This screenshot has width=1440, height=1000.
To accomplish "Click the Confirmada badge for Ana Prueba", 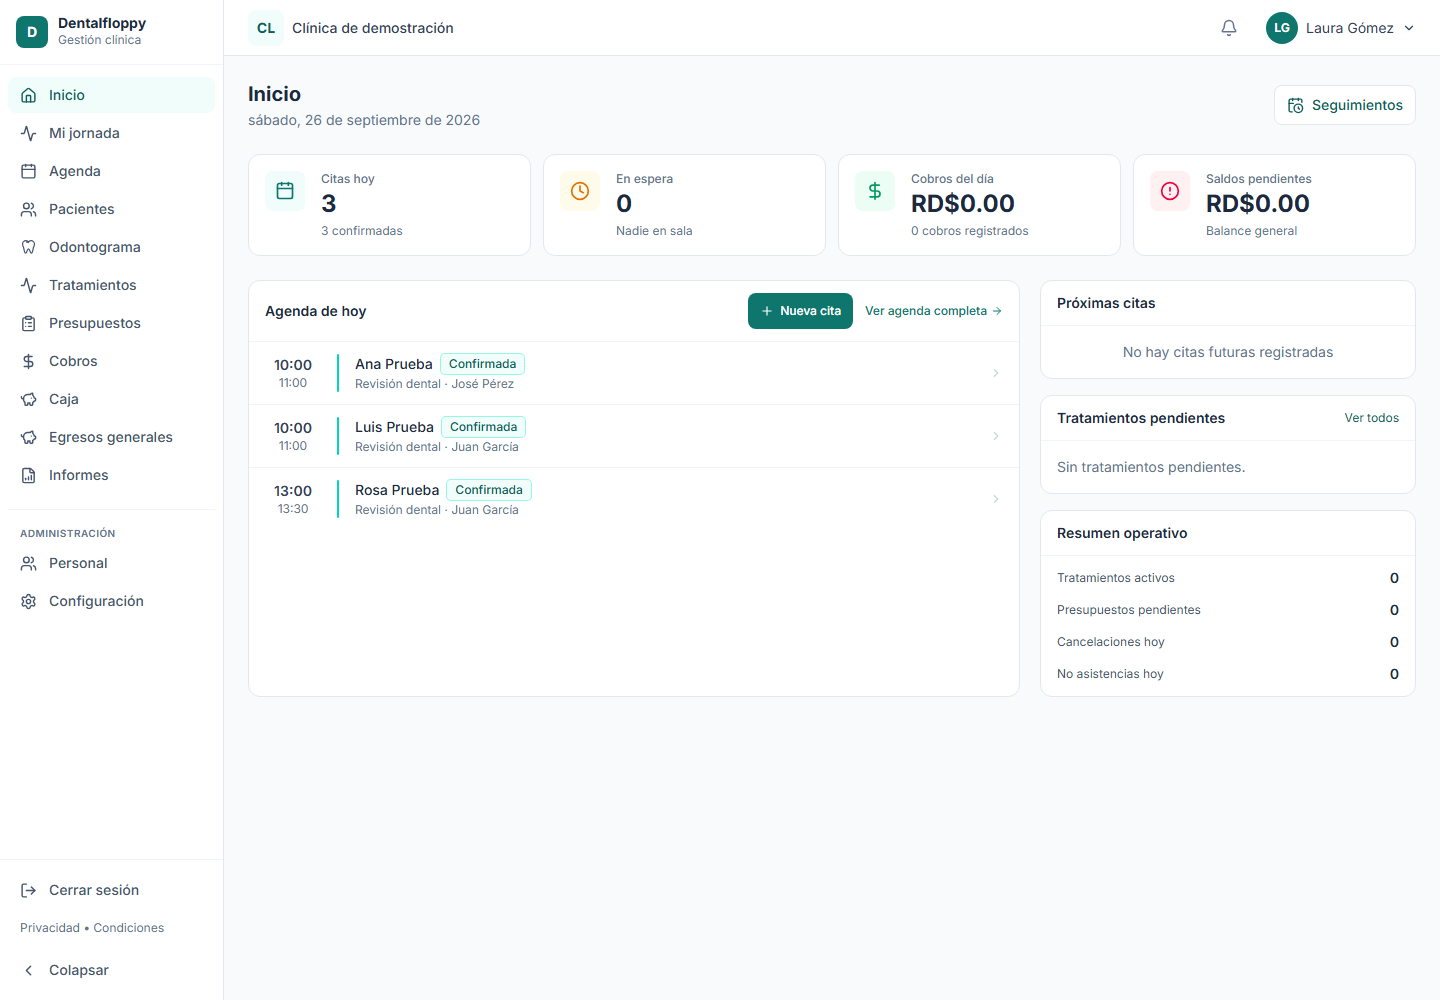I will (x=483, y=364).
